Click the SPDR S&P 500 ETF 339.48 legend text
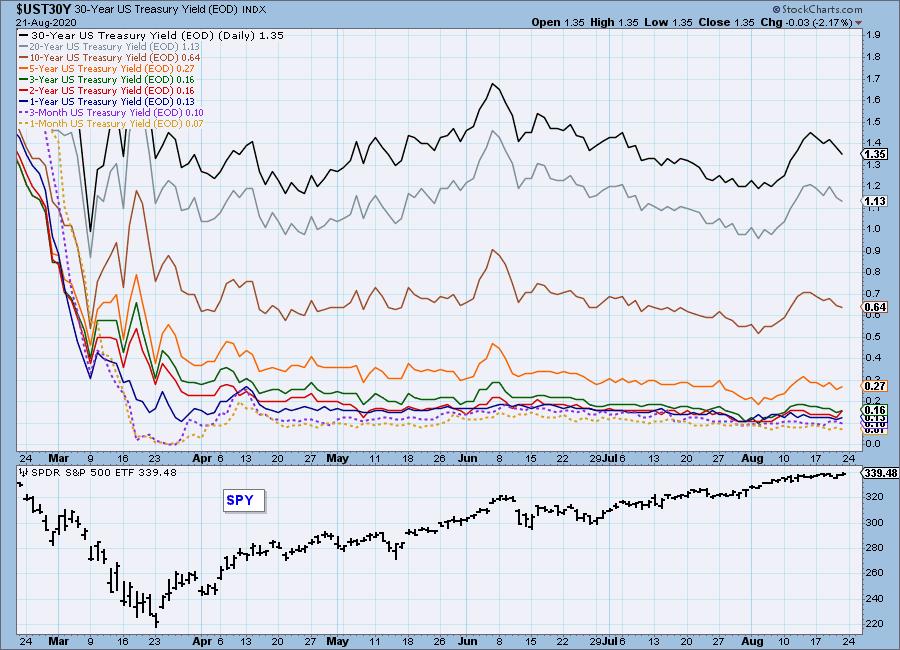Viewport: 900px width, 650px height. 104,473
